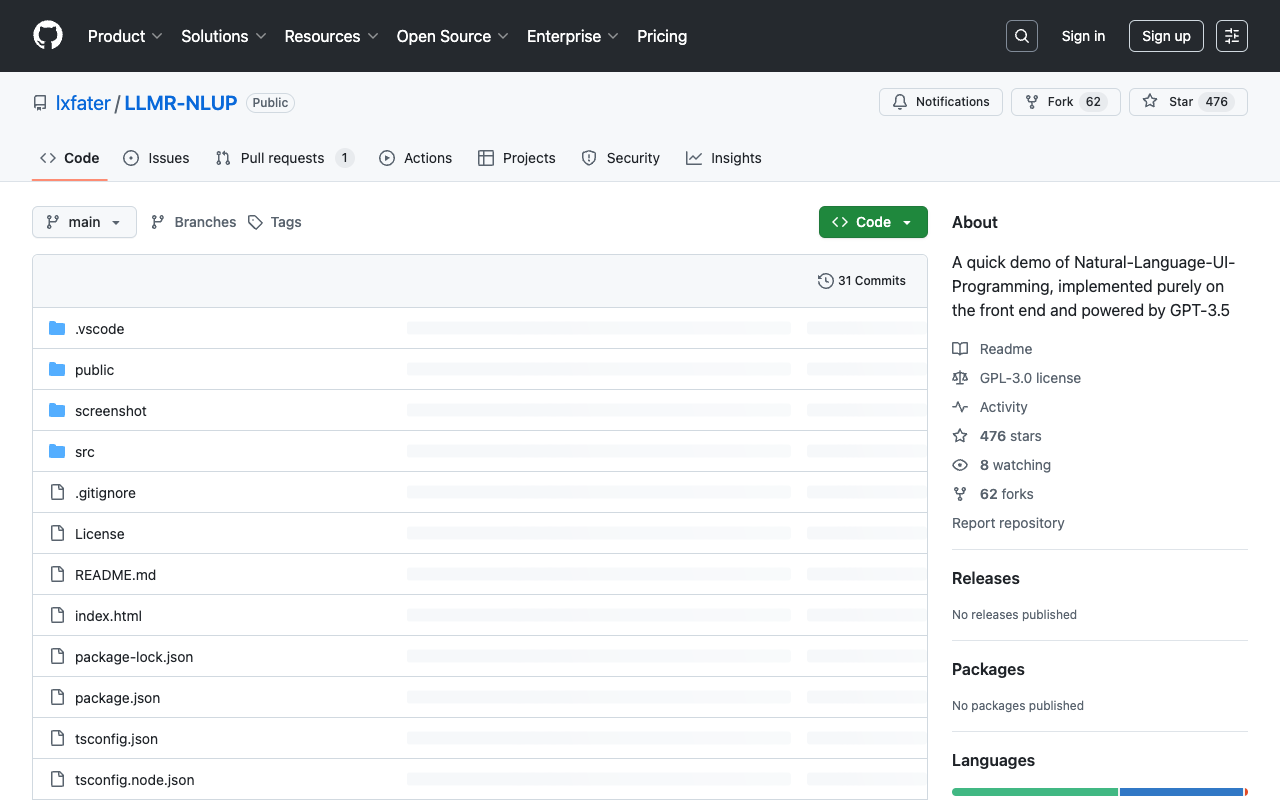Open the Projects tab
The width and height of the screenshot is (1280, 800).
[517, 158]
